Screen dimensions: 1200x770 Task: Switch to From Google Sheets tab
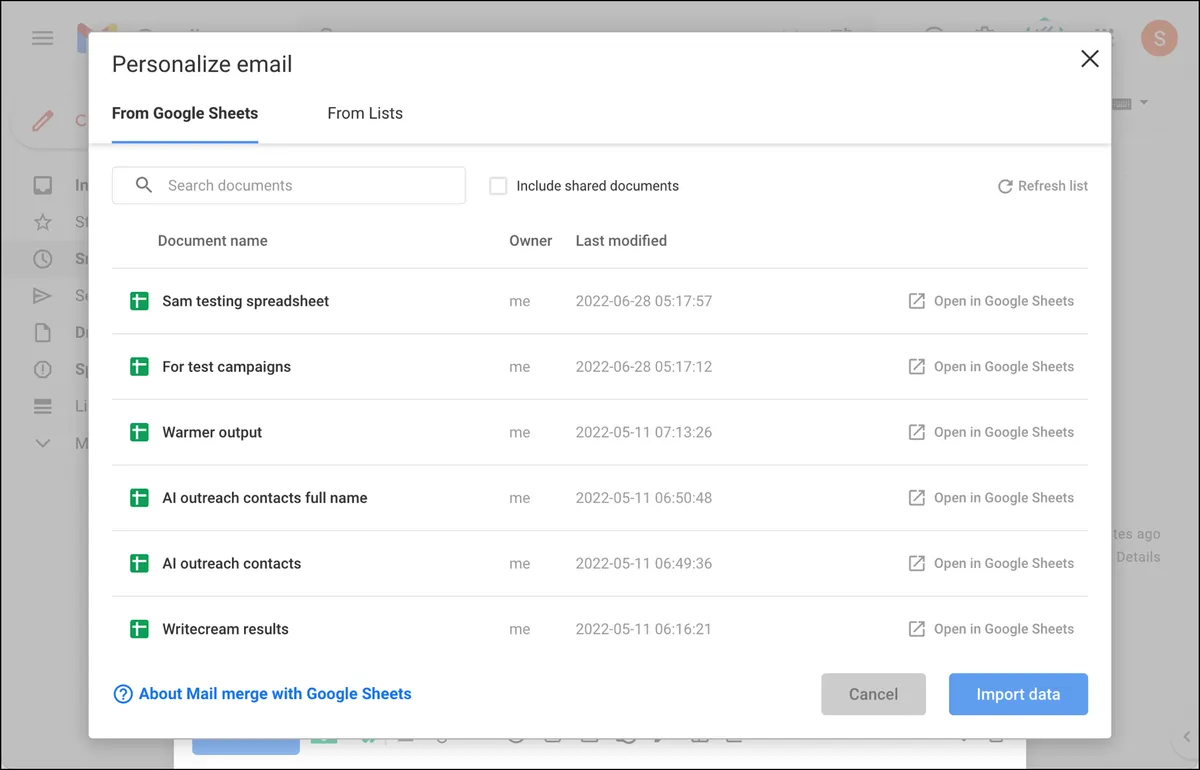pos(185,113)
